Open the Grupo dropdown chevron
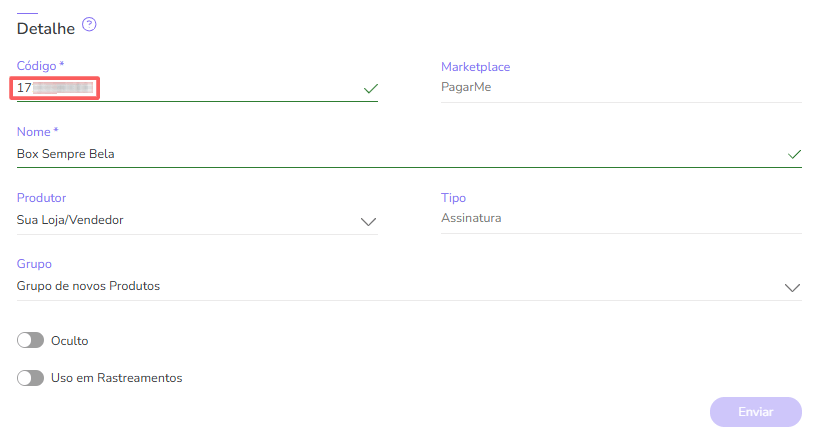 [x=792, y=287]
